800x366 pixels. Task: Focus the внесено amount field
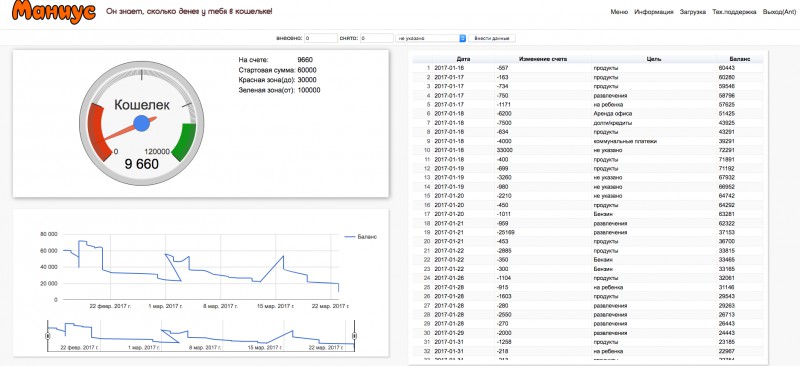point(321,38)
